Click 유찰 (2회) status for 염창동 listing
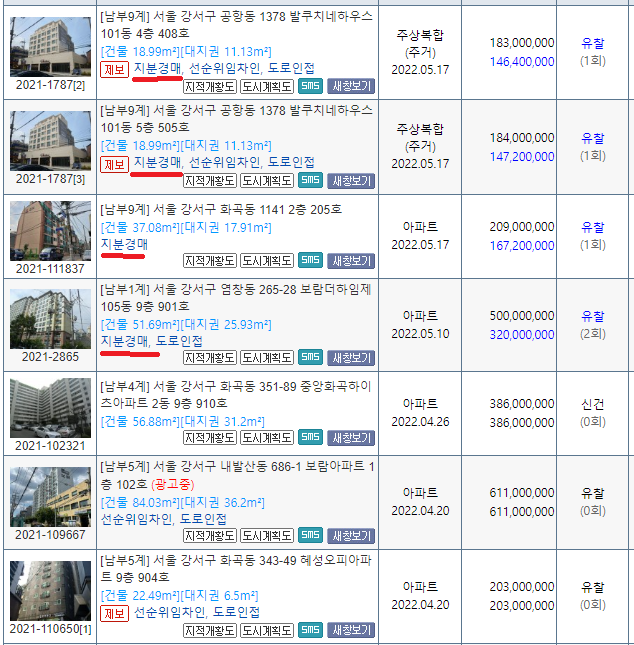The image size is (634, 645). (592, 316)
